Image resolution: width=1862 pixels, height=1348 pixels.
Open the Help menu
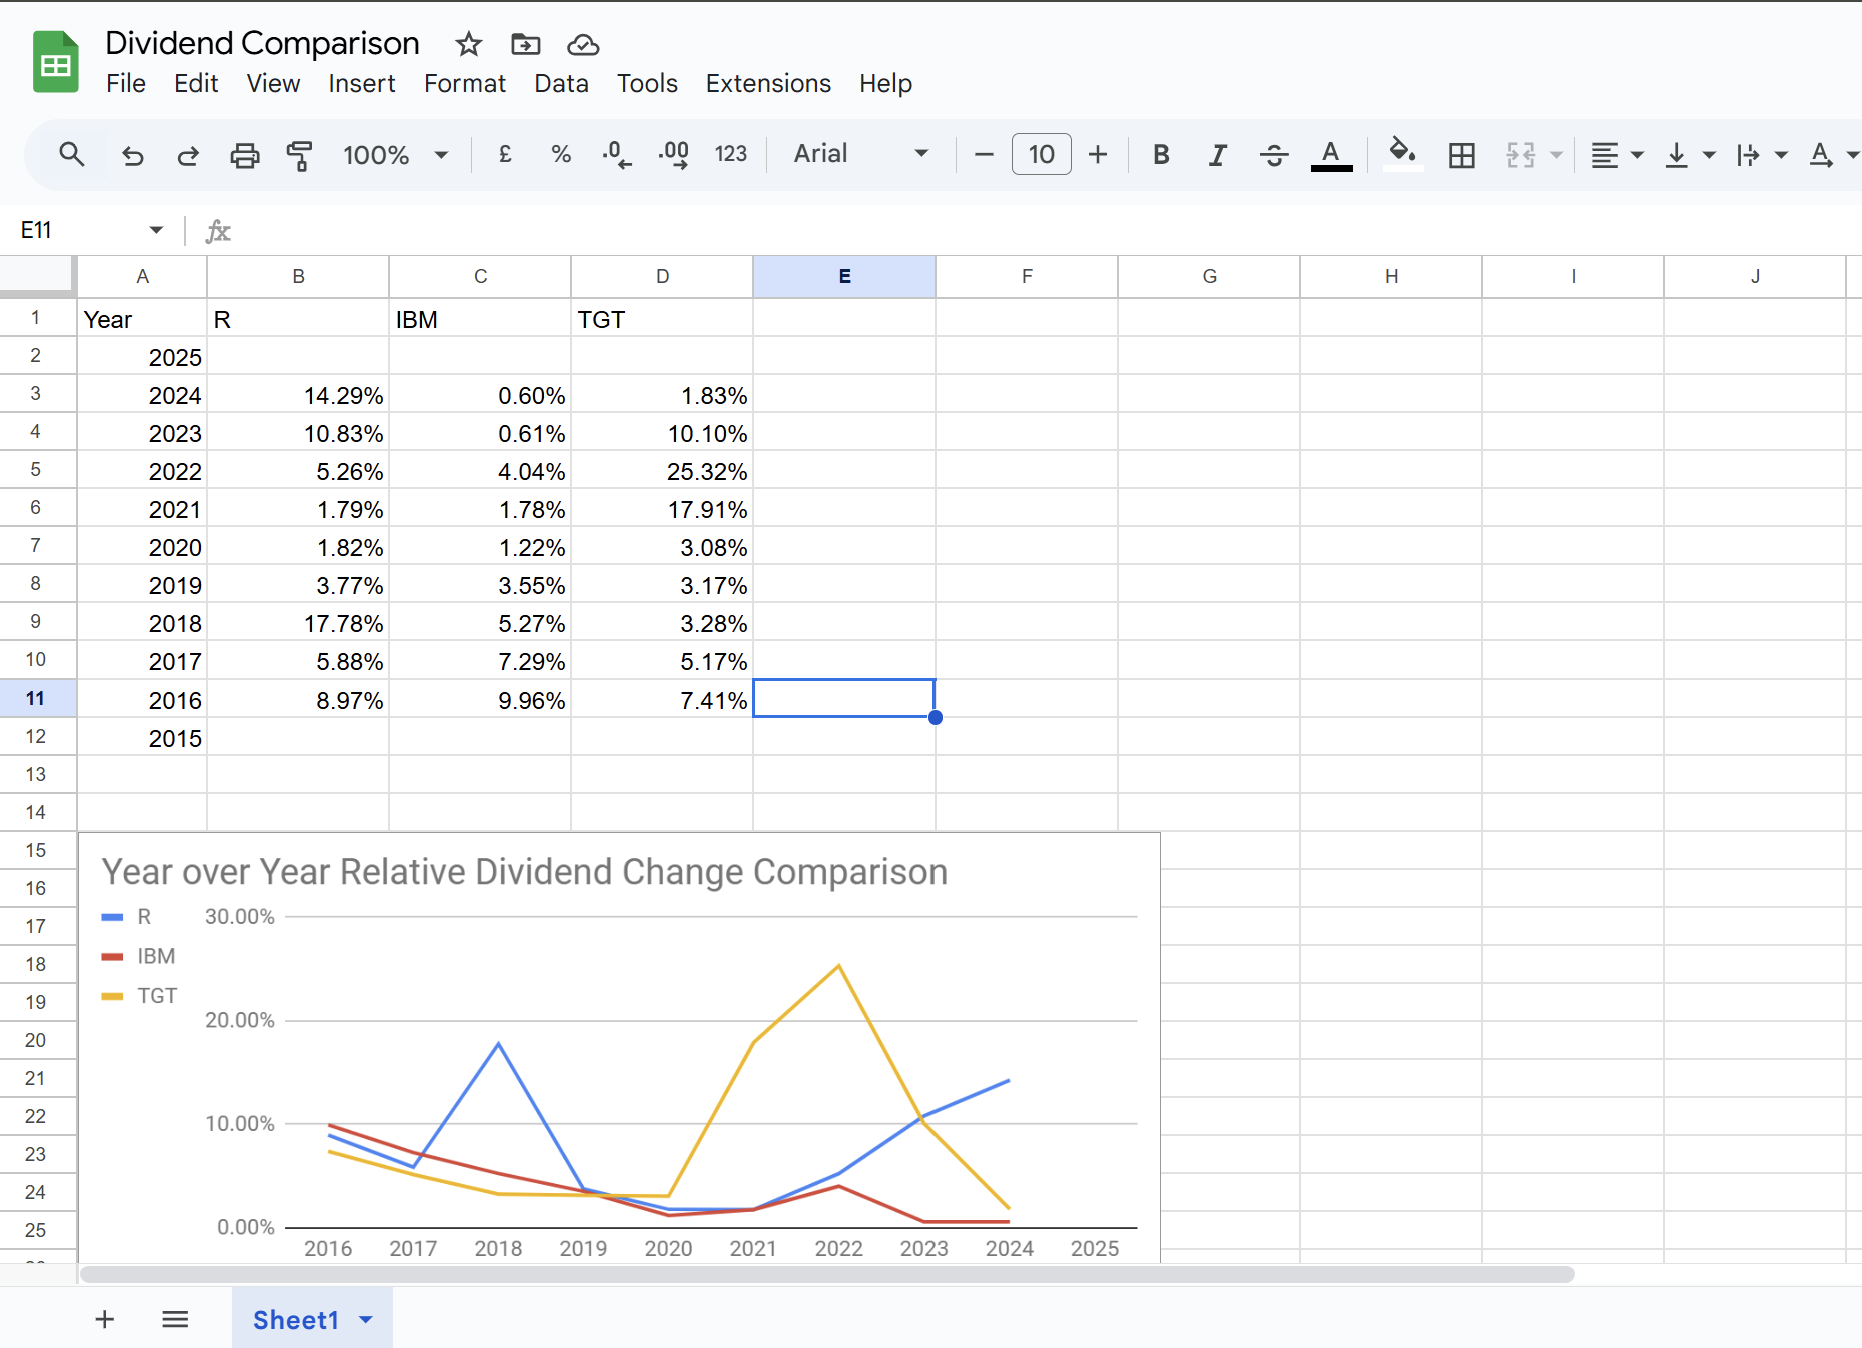pos(885,84)
